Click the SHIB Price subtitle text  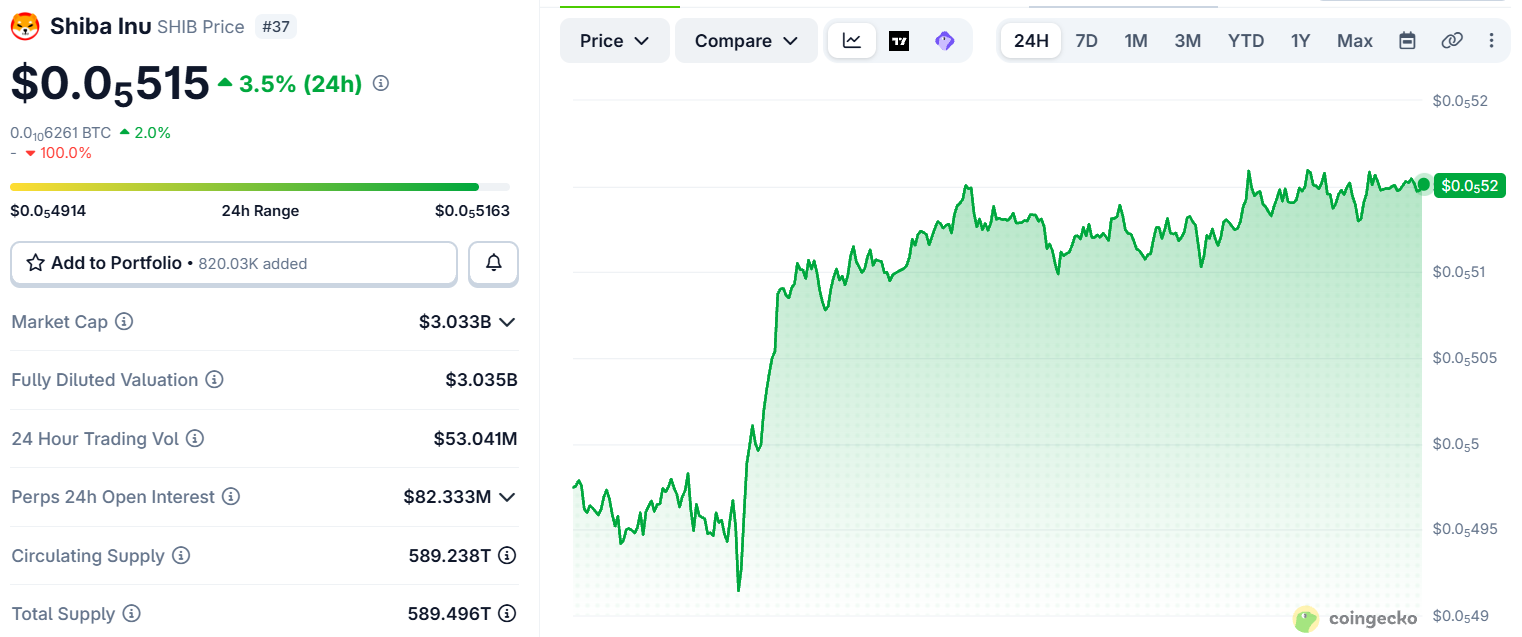click(x=201, y=27)
